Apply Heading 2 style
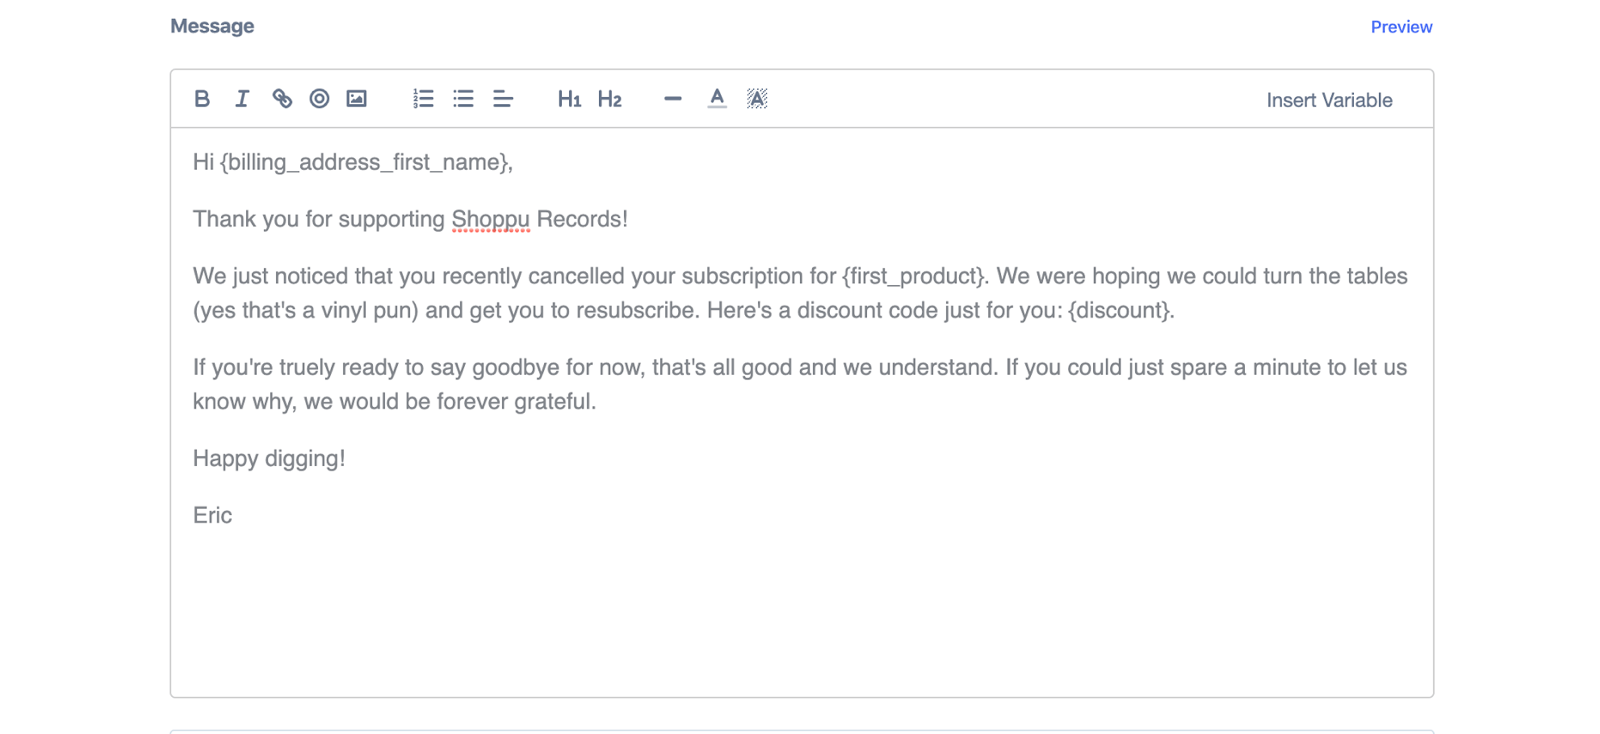The image size is (1600, 734). tap(610, 99)
